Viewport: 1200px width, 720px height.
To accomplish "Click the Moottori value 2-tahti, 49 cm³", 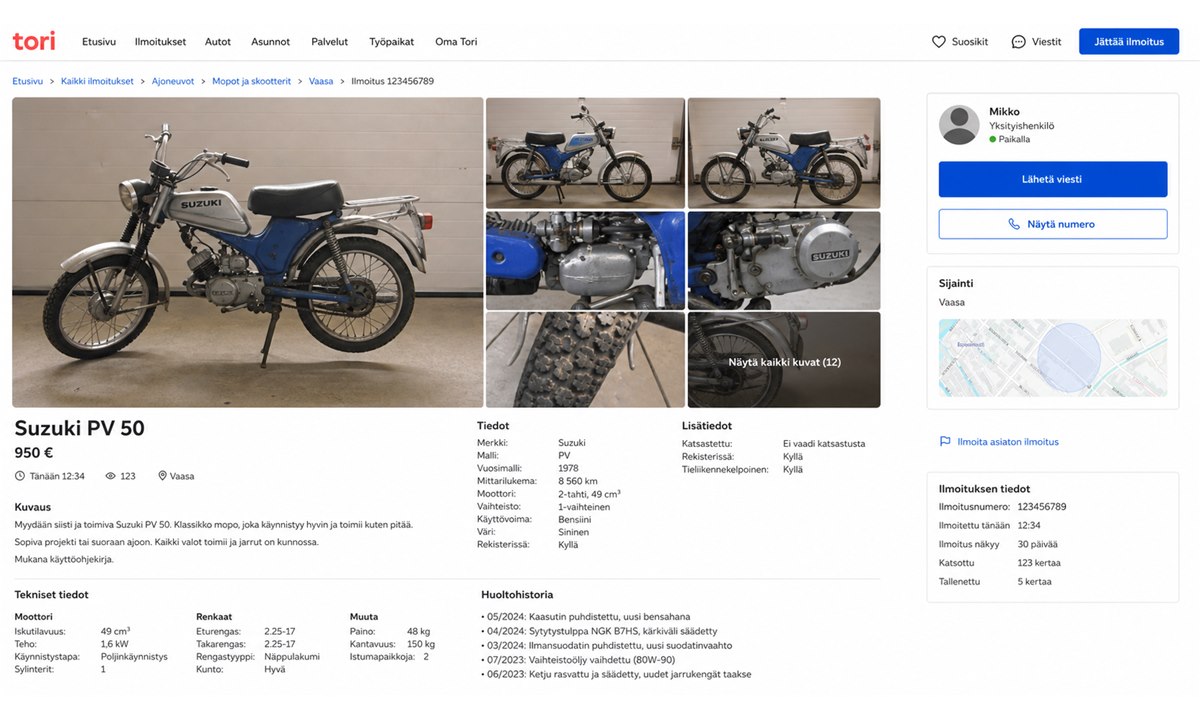I will pyautogui.click(x=589, y=494).
